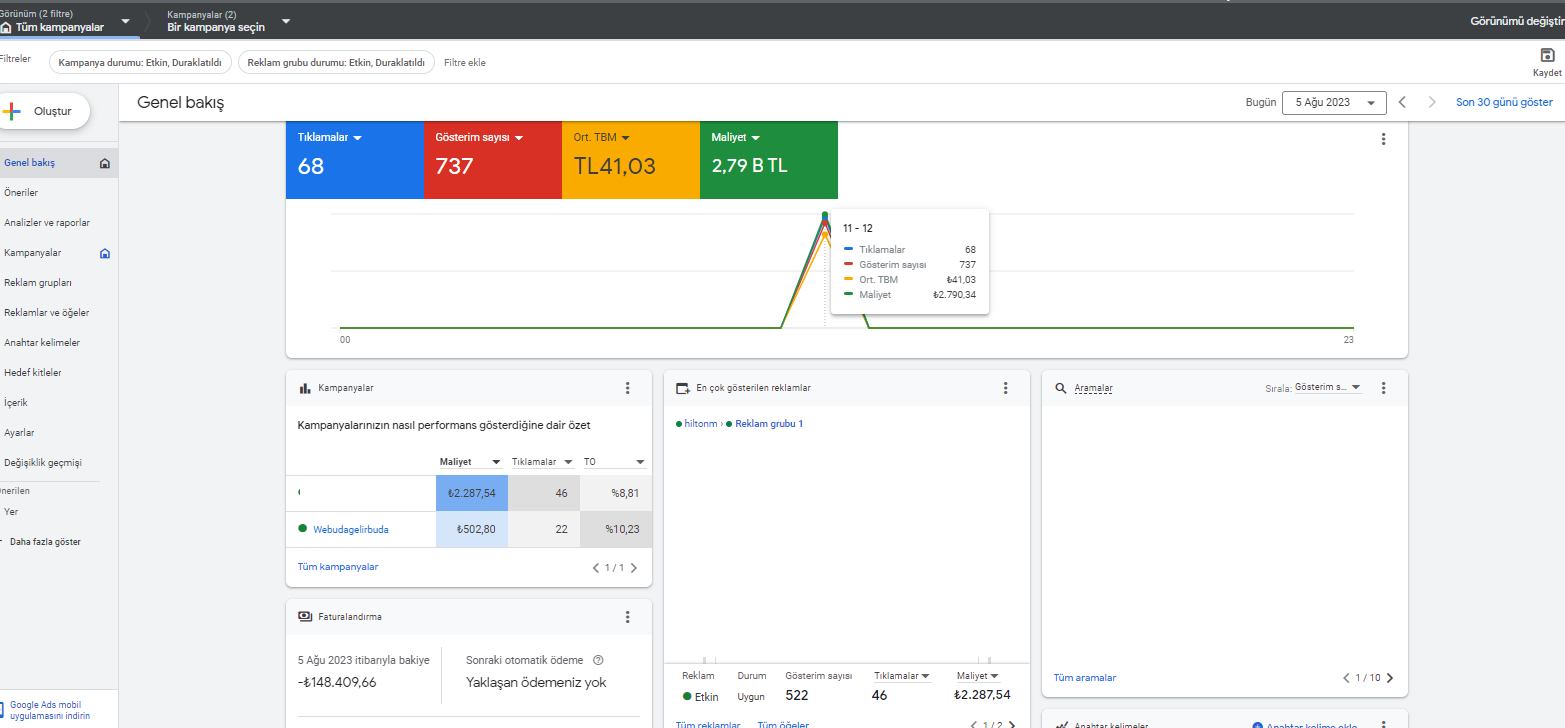Open Aramalar card three-dot menu

click(1383, 388)
